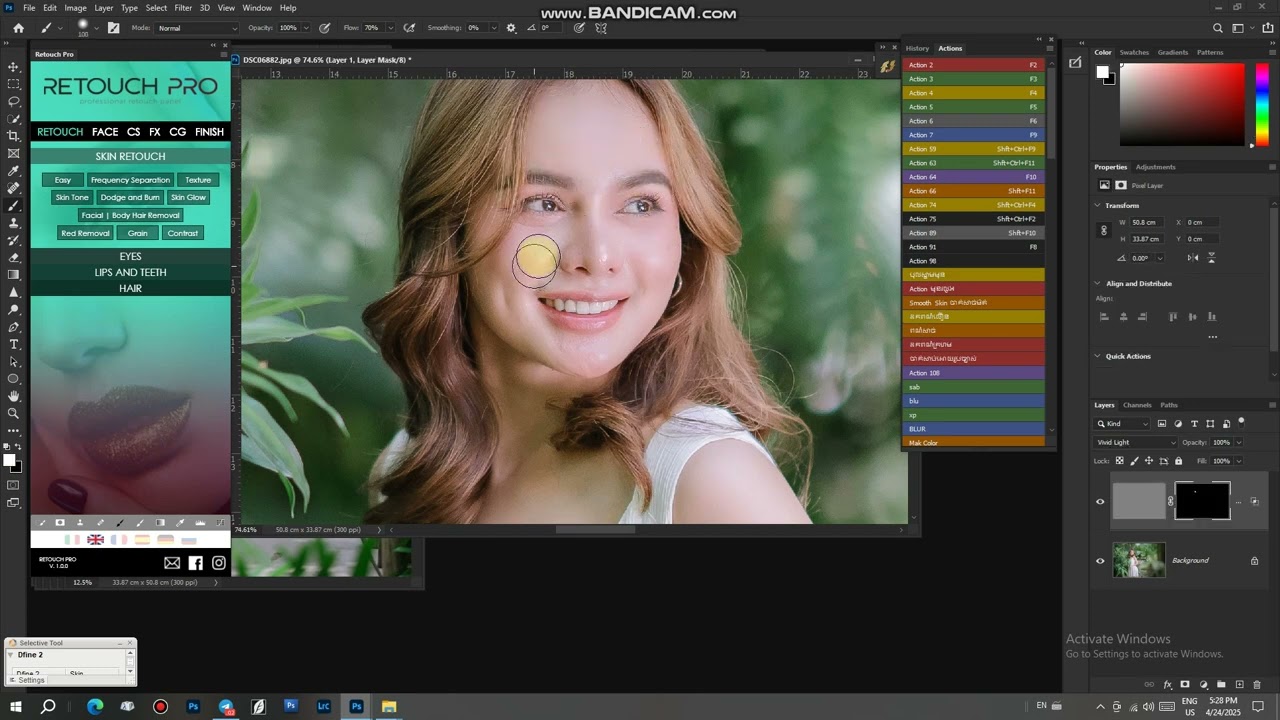Open Retouch Pro Facebook icon
This screenshot has height=720, width=1280.
tap(195, 563)
